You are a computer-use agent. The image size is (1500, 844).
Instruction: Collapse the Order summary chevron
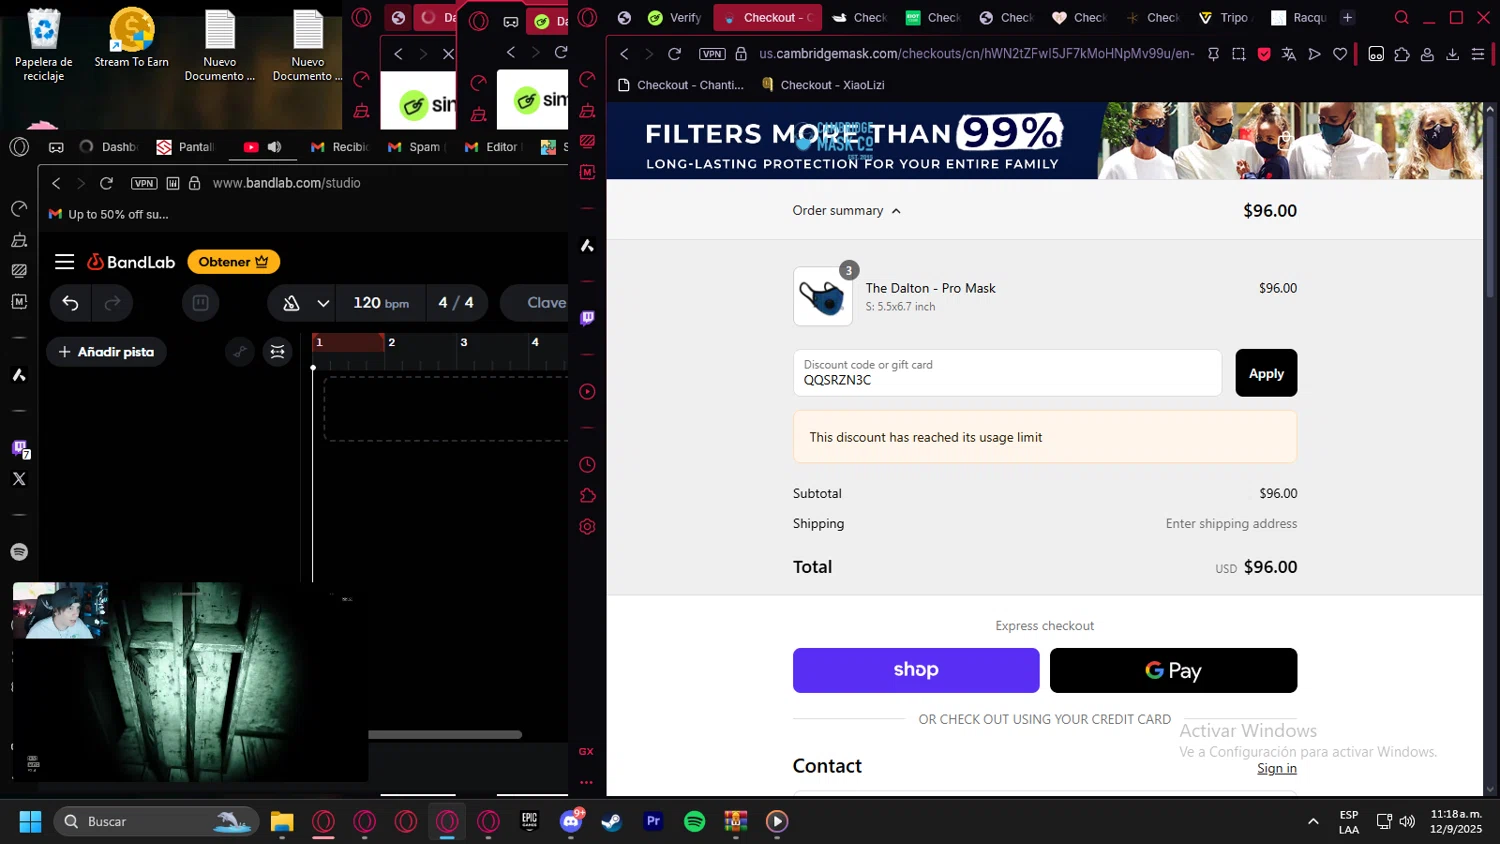click(896, 211)
